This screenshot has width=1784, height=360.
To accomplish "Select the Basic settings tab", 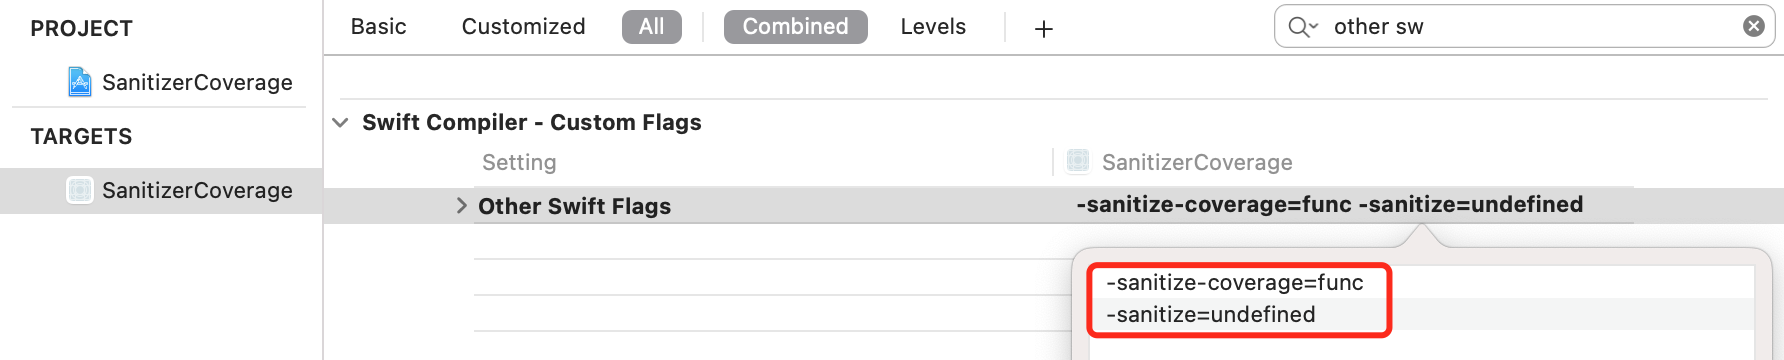I will click(x=378, y=27).
